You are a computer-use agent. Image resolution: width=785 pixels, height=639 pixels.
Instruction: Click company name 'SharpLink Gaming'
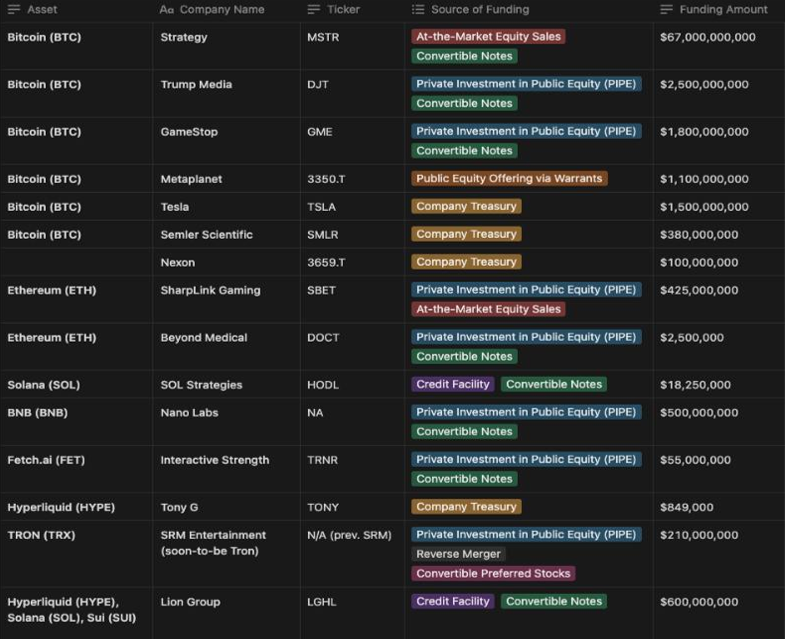(x=210, y=290)
